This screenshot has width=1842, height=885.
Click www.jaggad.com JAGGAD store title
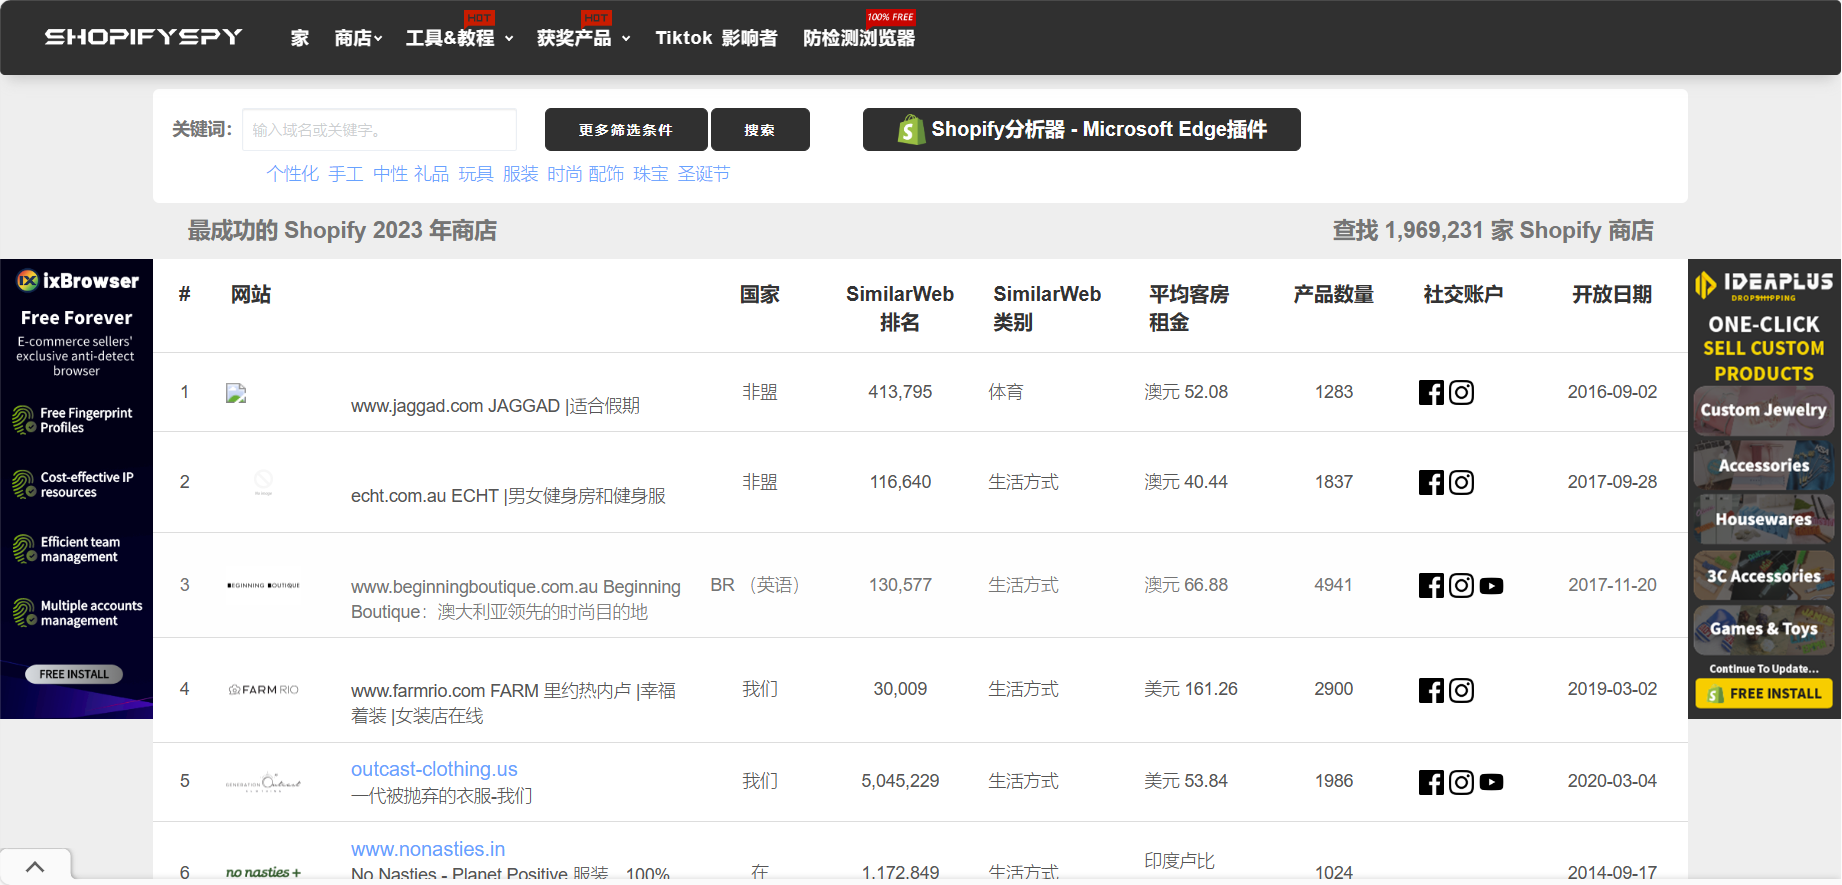[x=495, y=406]
